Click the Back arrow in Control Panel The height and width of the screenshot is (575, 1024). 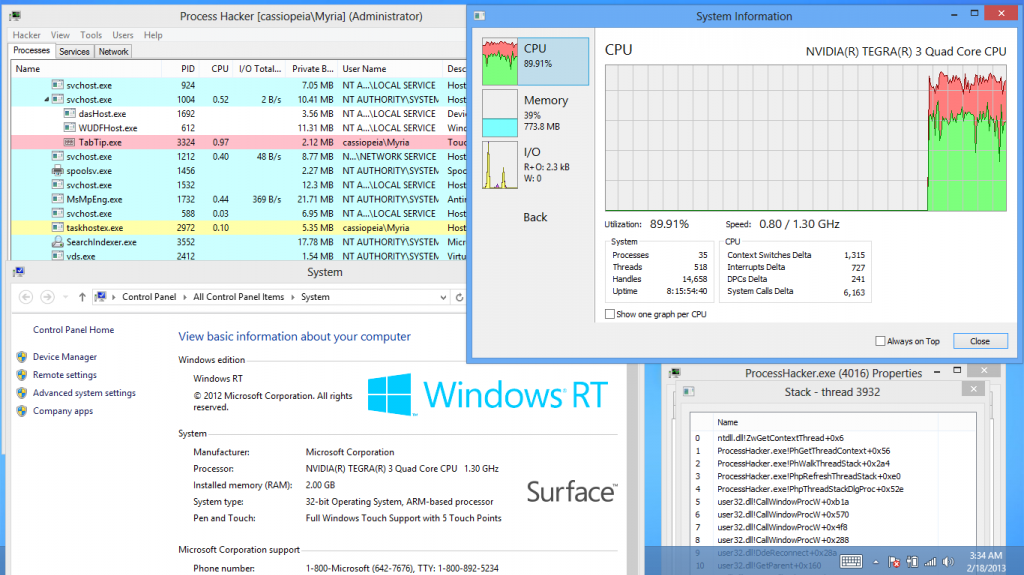26,297
